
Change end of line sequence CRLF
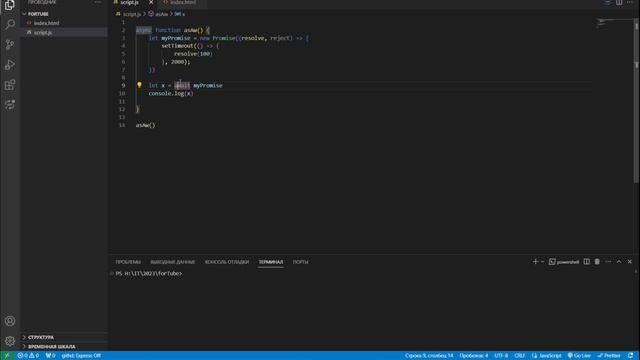[519, 356]
